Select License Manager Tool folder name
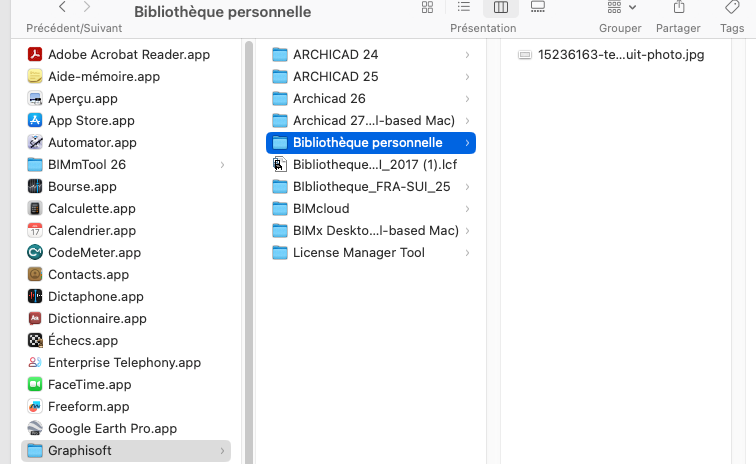Image resolution: width=756 pixels, height=464 pixels. pos(359,252)
